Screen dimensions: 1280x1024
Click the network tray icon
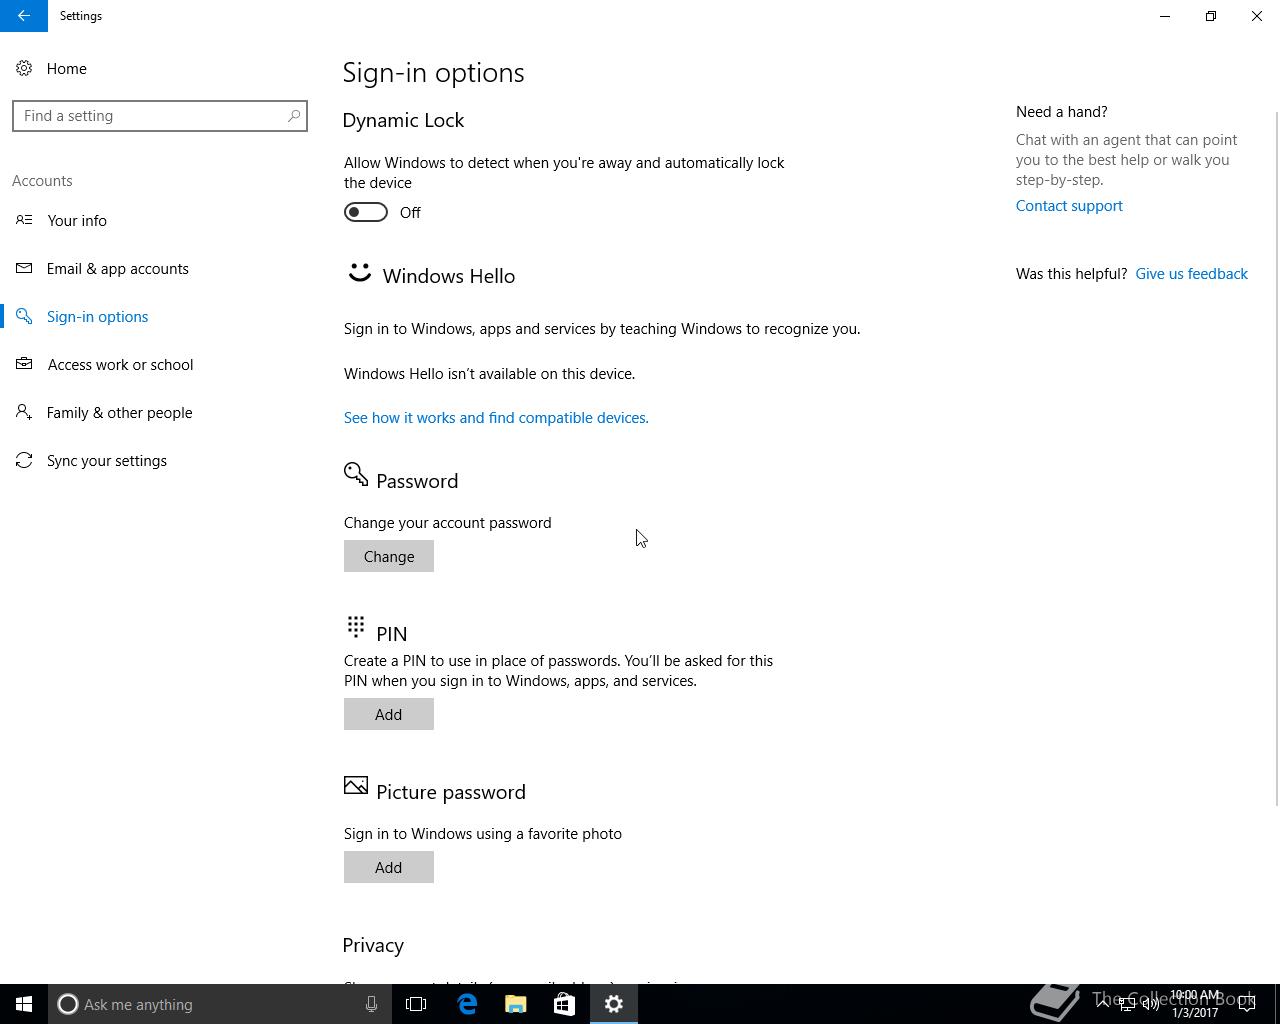1127,1004
